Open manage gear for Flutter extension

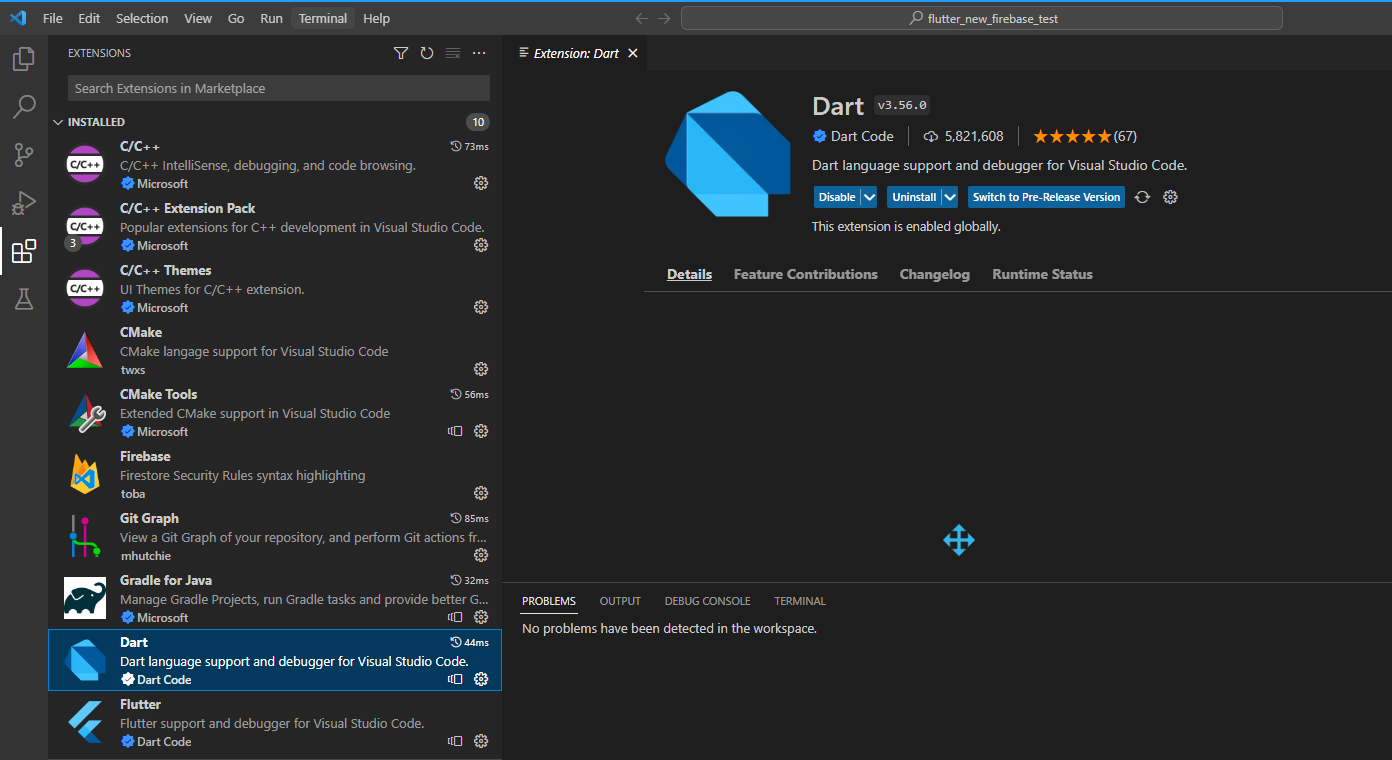(481, 741)
